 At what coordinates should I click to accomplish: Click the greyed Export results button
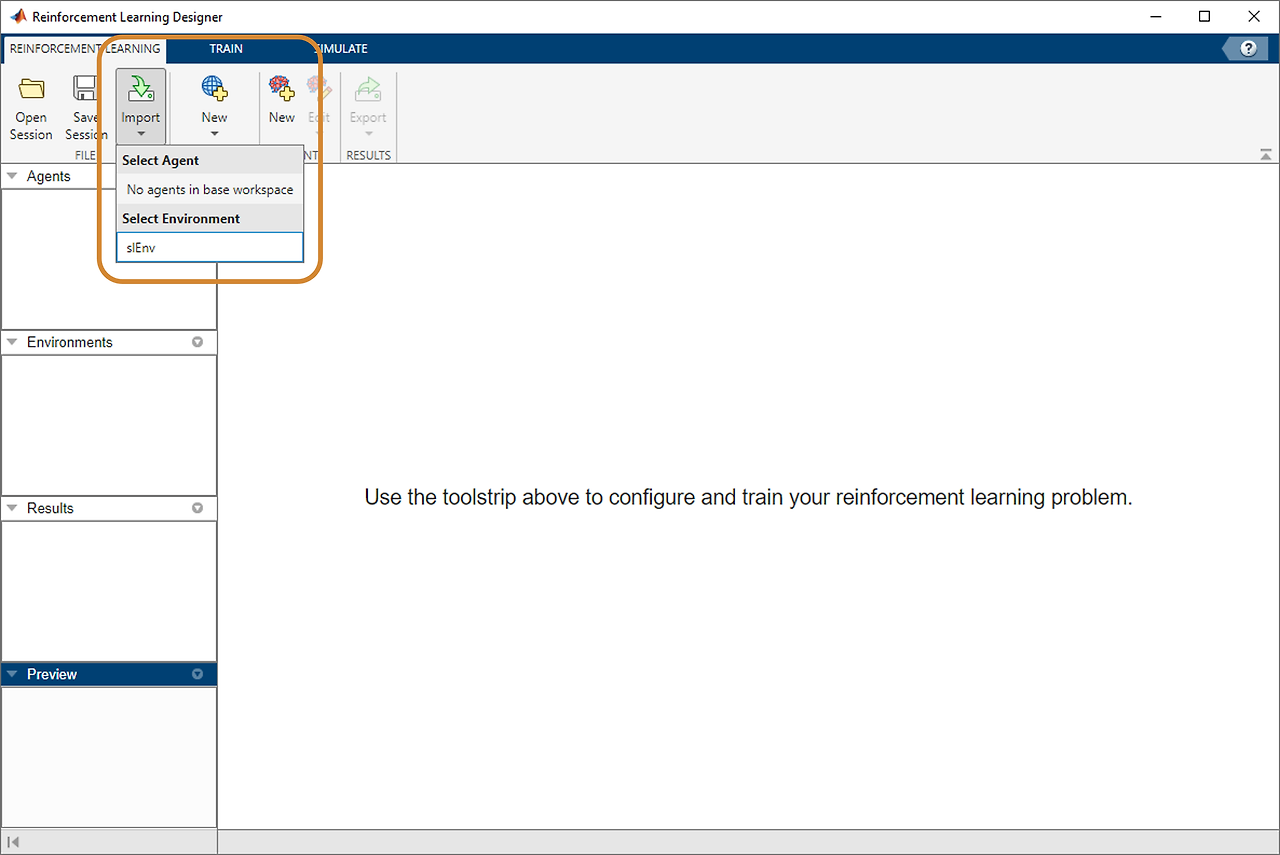pos(368,107)
